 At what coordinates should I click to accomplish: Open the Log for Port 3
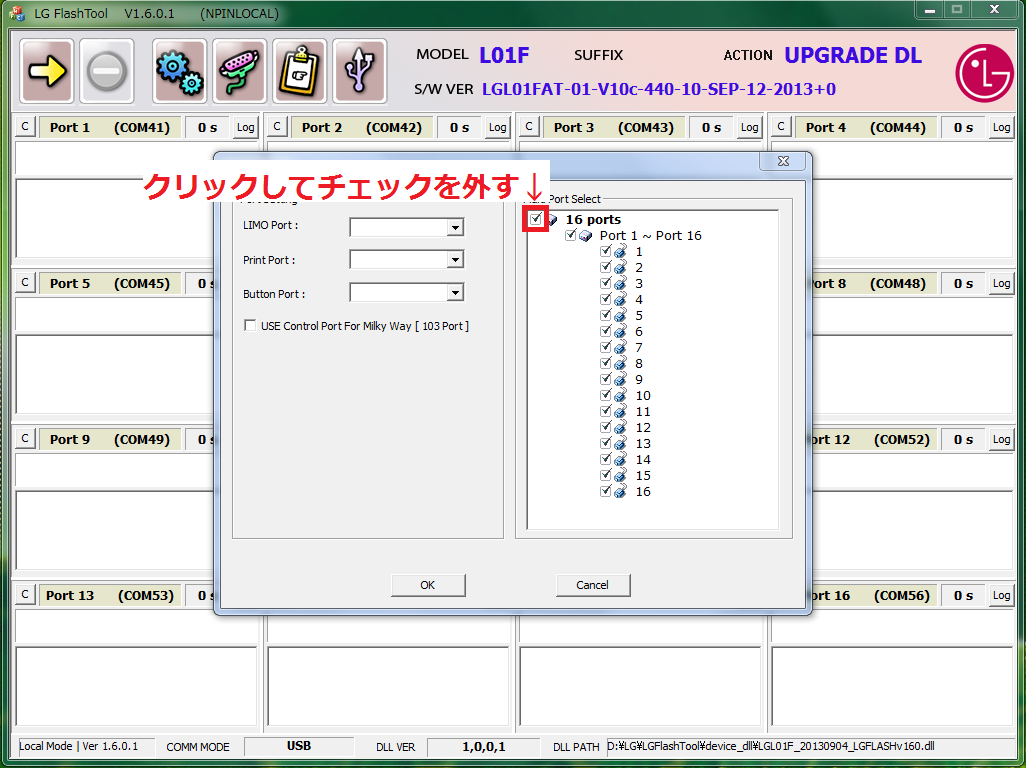750,128
